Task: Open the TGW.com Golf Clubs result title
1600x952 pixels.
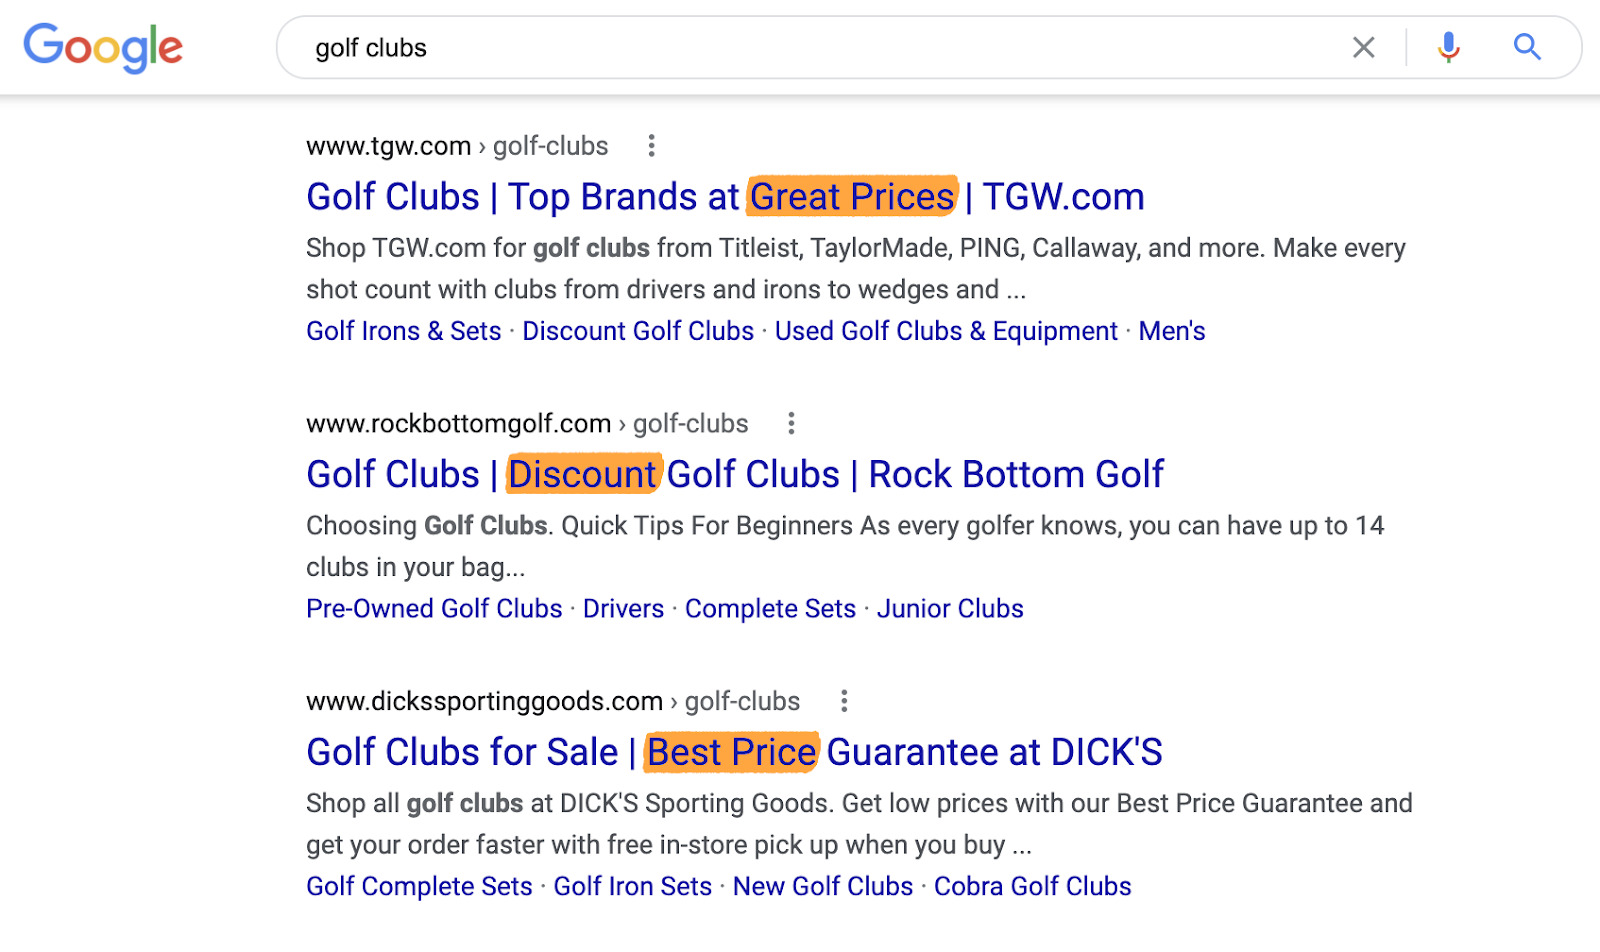Action: point(725,197)
